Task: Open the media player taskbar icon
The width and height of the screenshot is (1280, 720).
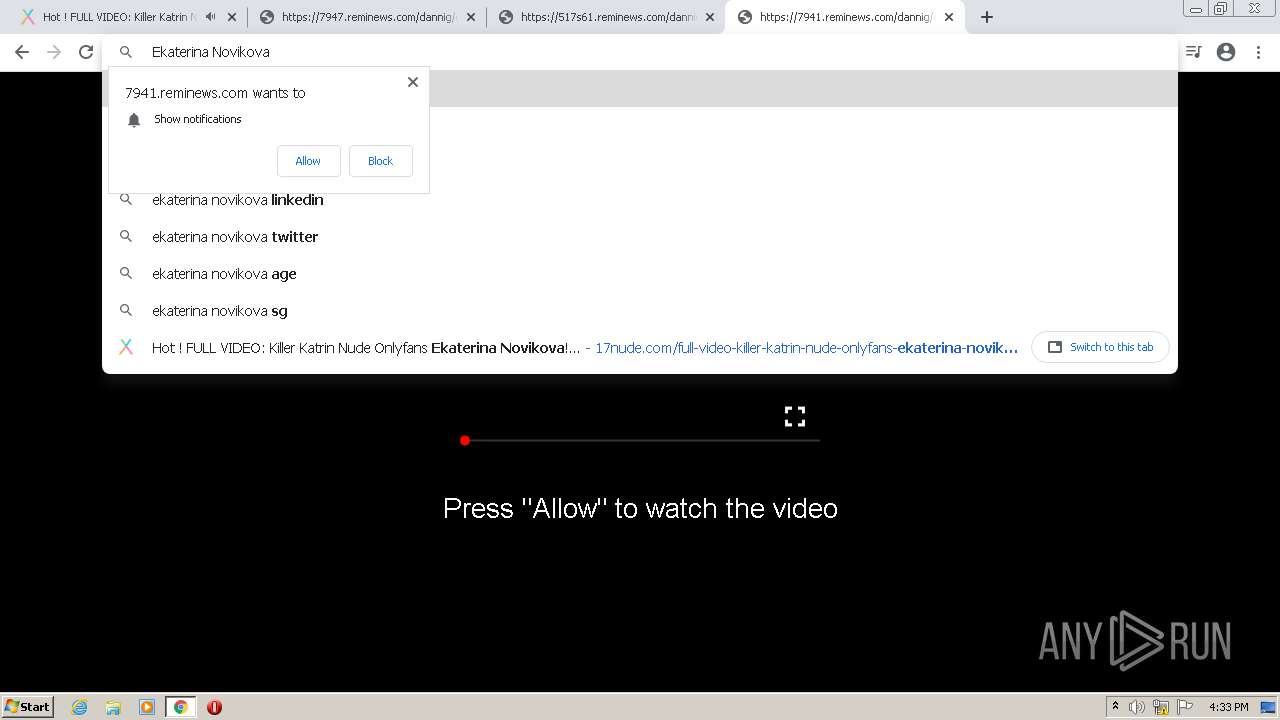Action: click(x=147, y=707)
